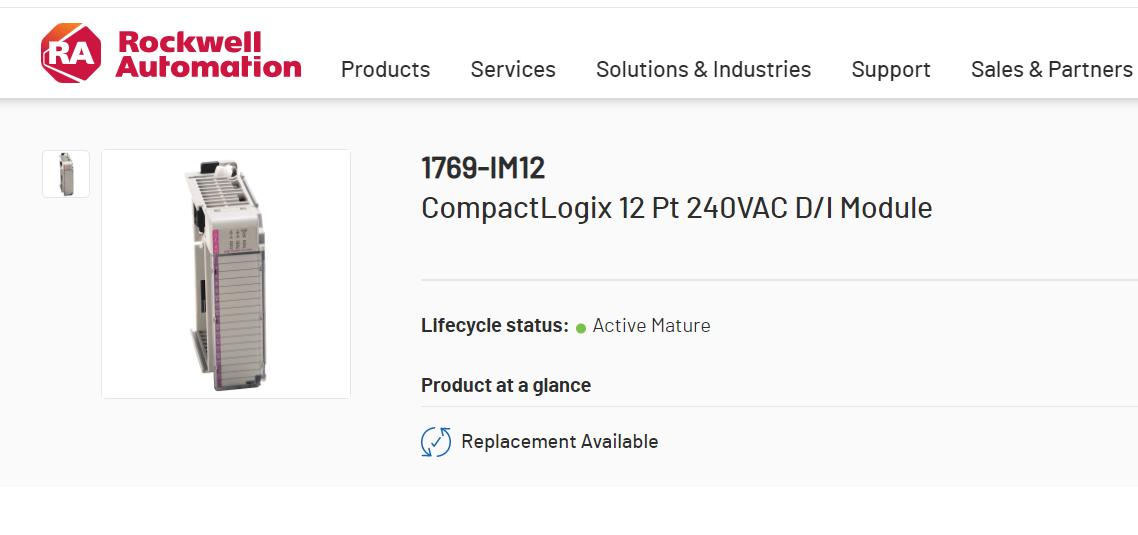This screenshot has height=535, width=1138.
Task: Click the Product at a glance heading
Action: [x=505, y=385]
